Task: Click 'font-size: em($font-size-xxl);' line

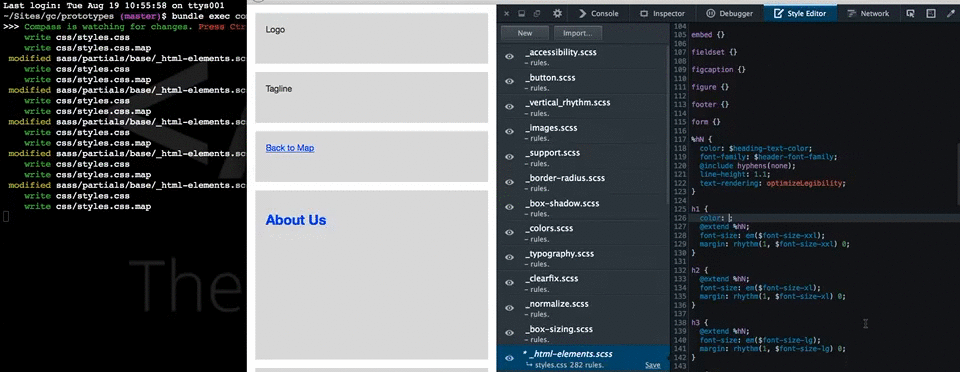Action: (x=762, y=235)
